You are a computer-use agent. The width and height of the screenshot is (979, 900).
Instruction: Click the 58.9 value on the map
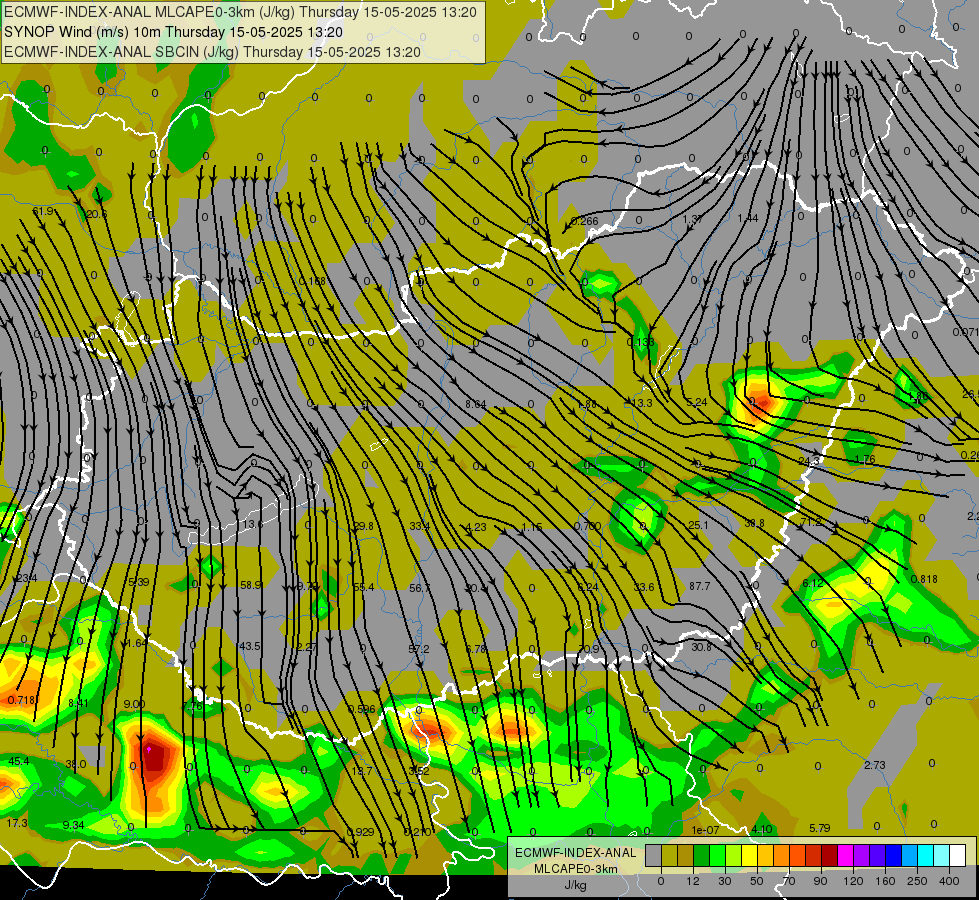click(x=251, y=585)
